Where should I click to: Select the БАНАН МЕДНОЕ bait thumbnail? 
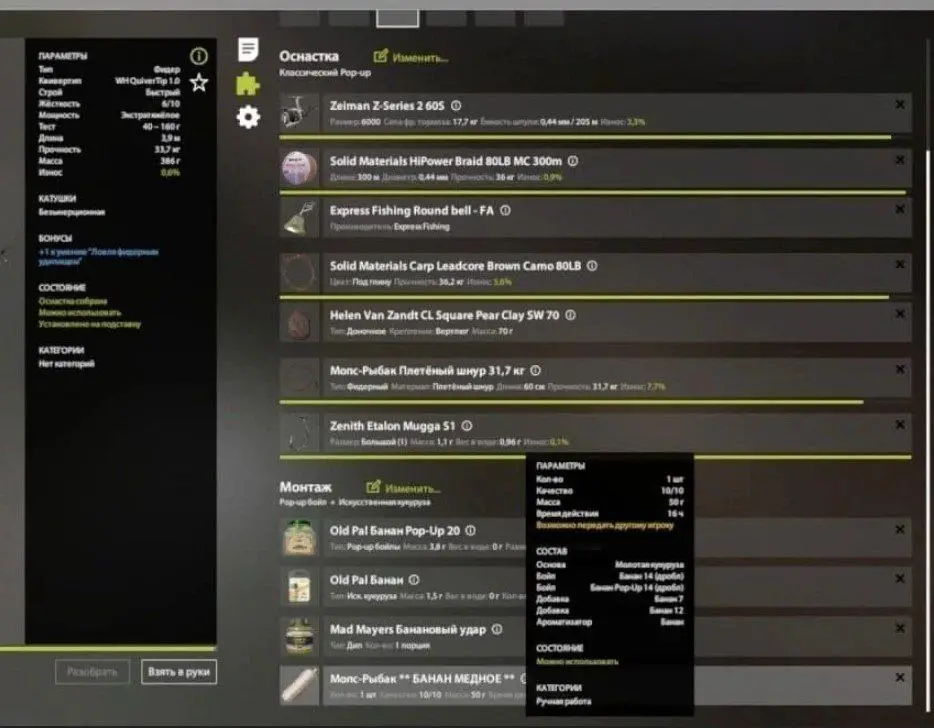point(299,686)
